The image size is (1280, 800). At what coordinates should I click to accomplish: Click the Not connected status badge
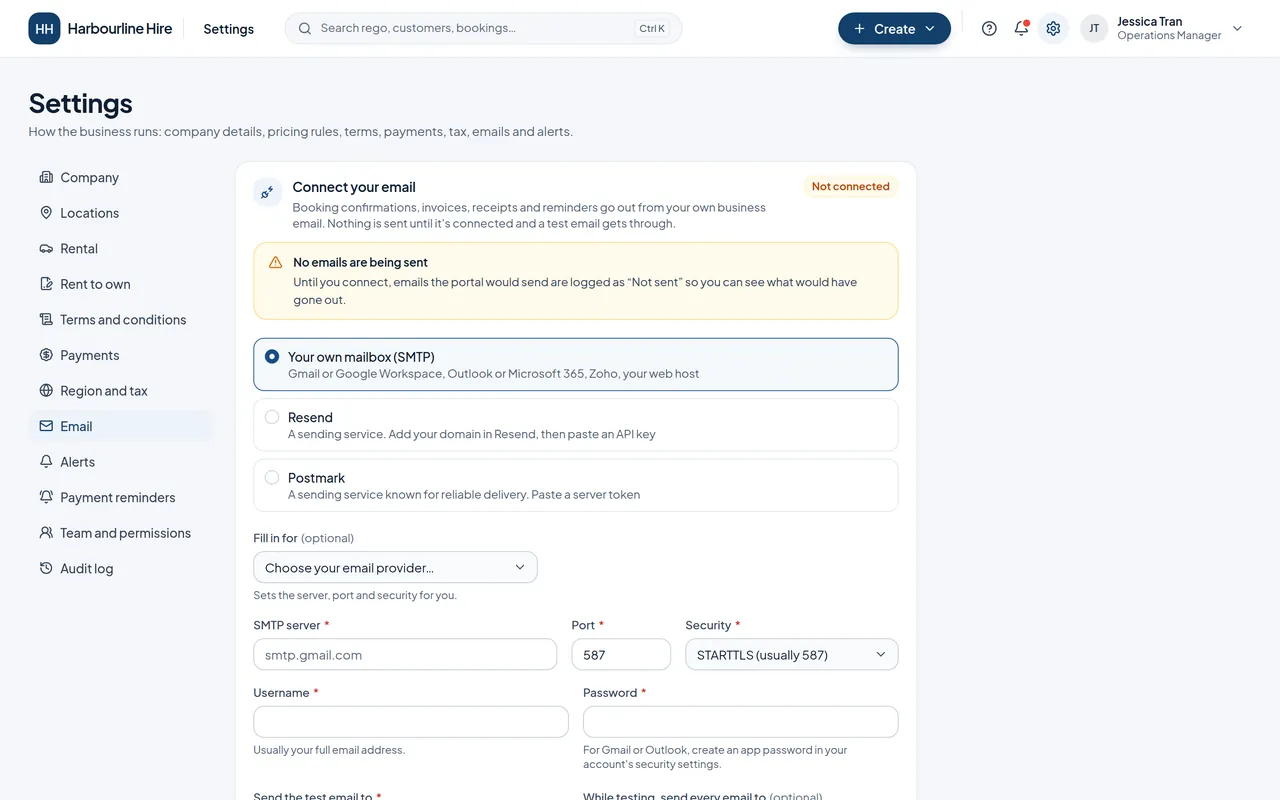850,187
